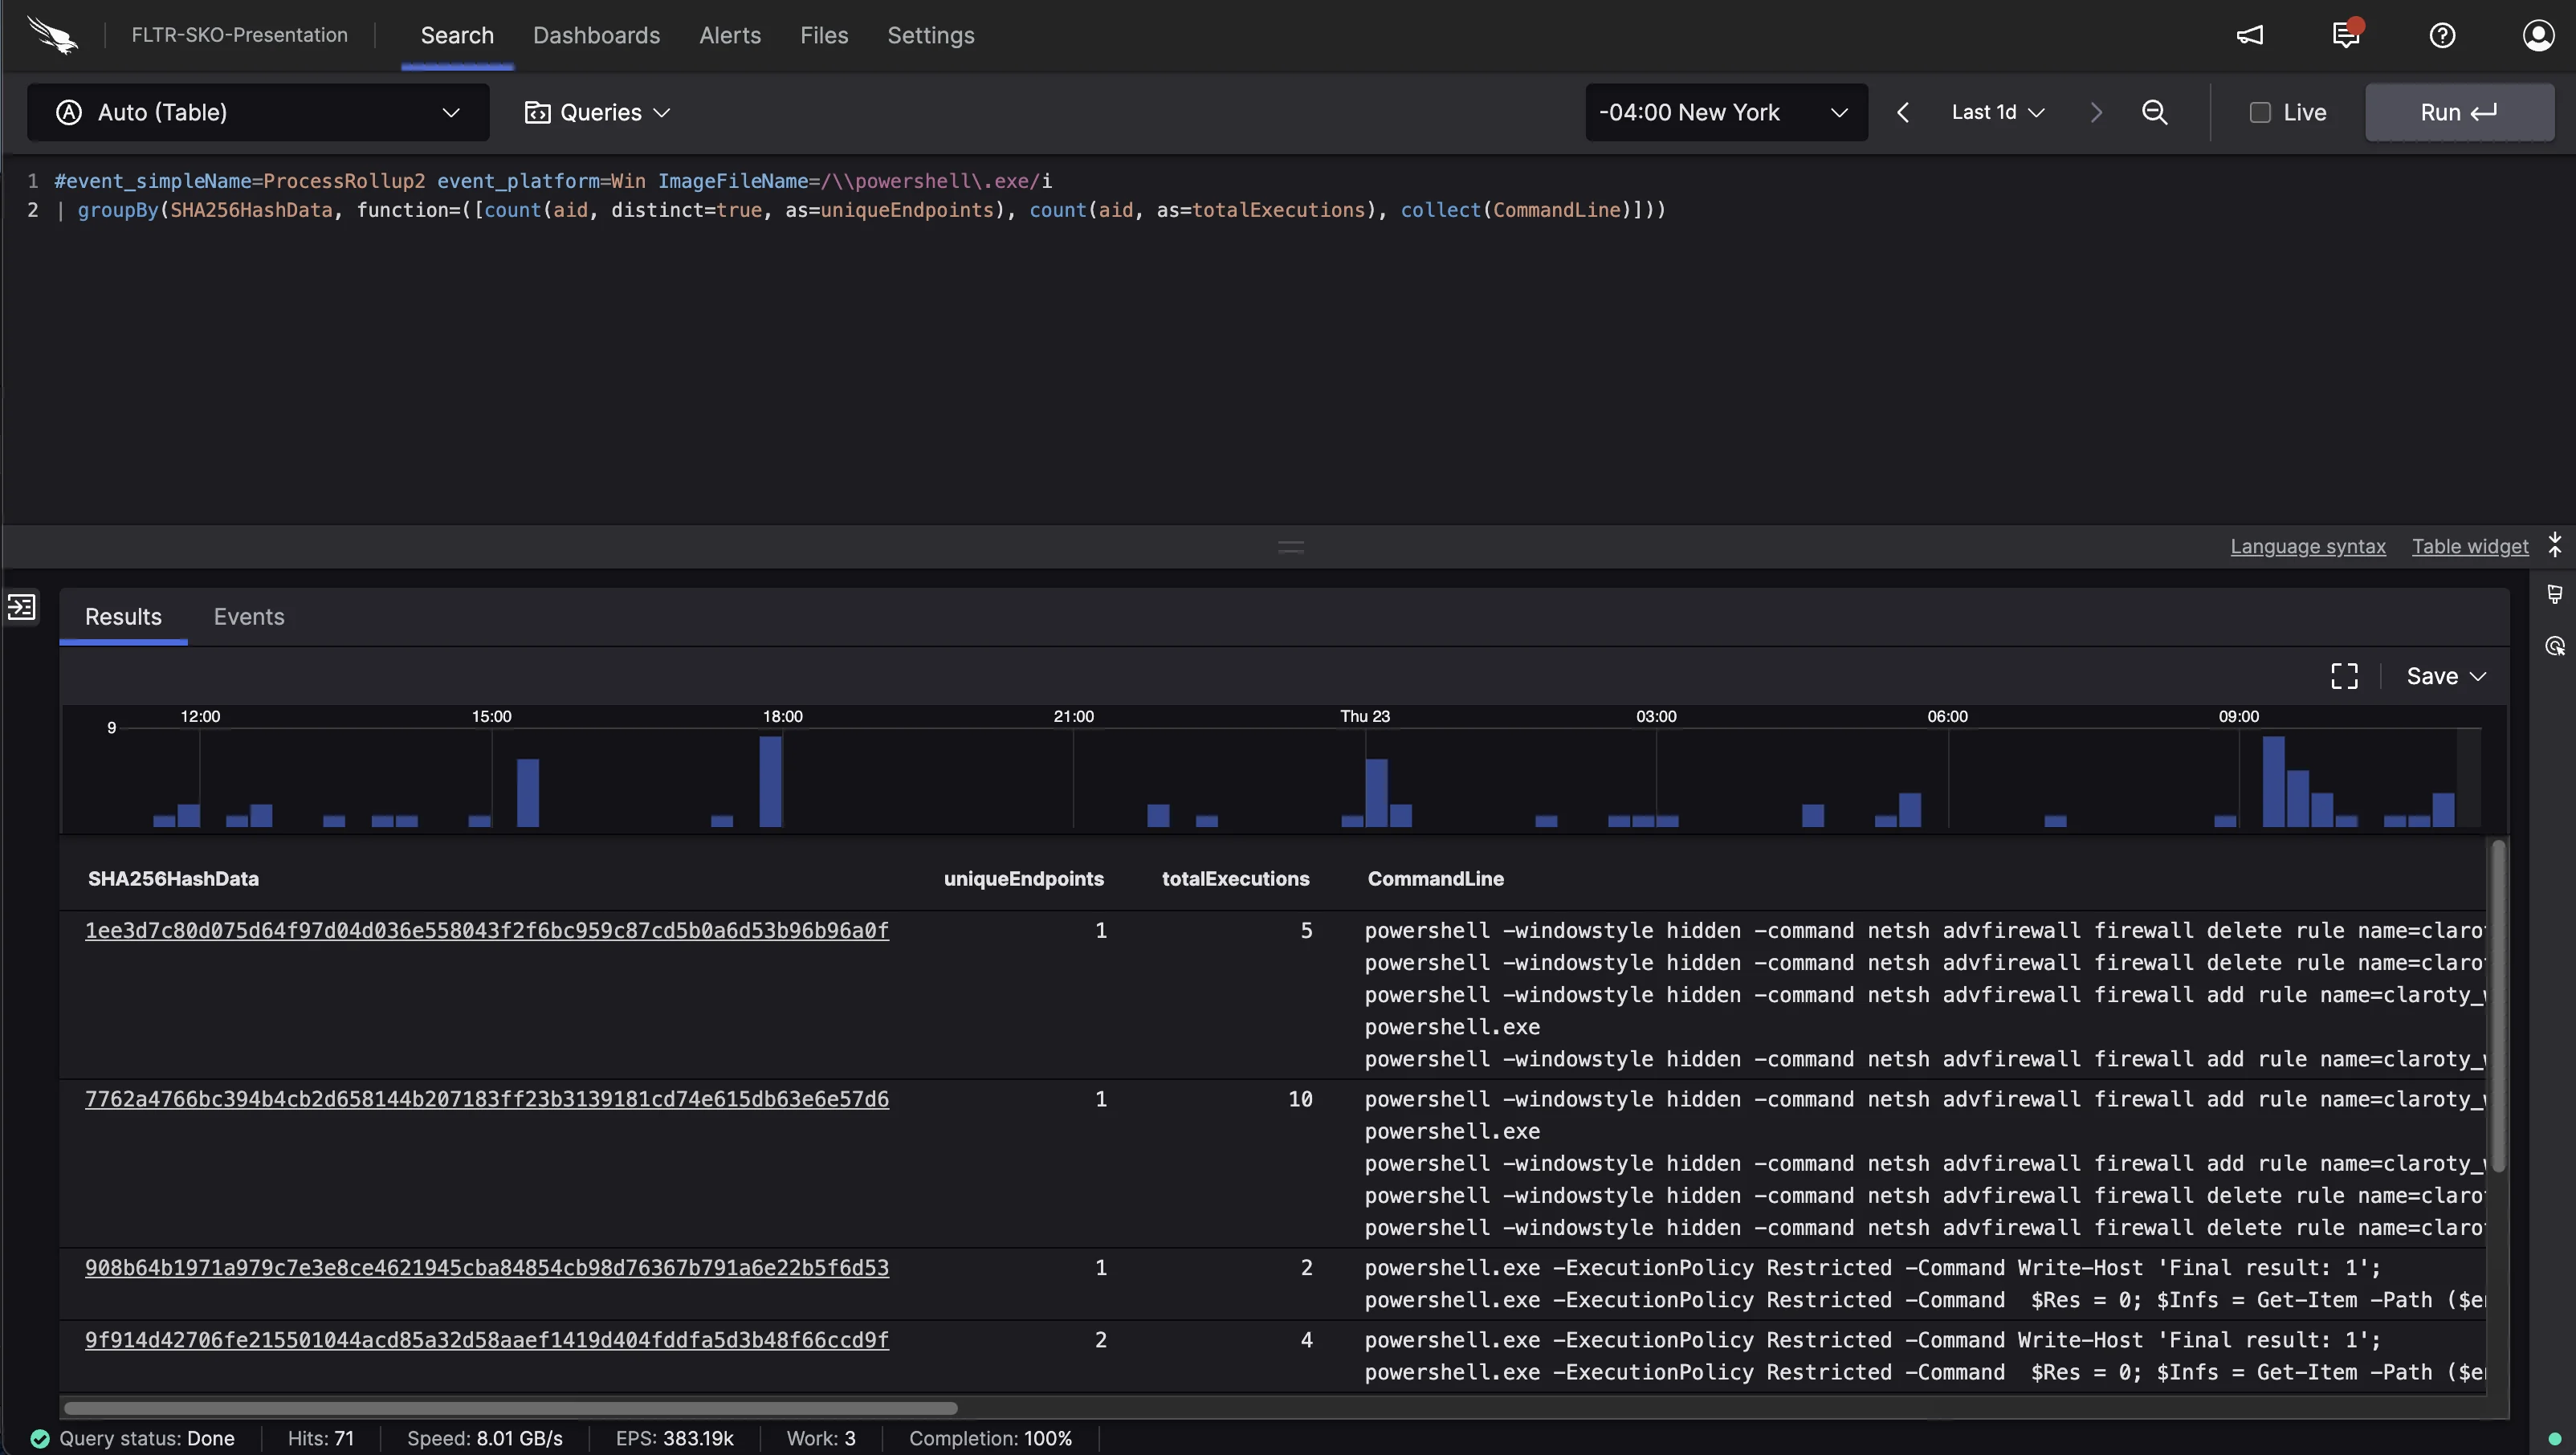Click the FLTR-SKO-Presentation repository name
This screenshot has width=2576, height=1455.
(x=239, y=35)
